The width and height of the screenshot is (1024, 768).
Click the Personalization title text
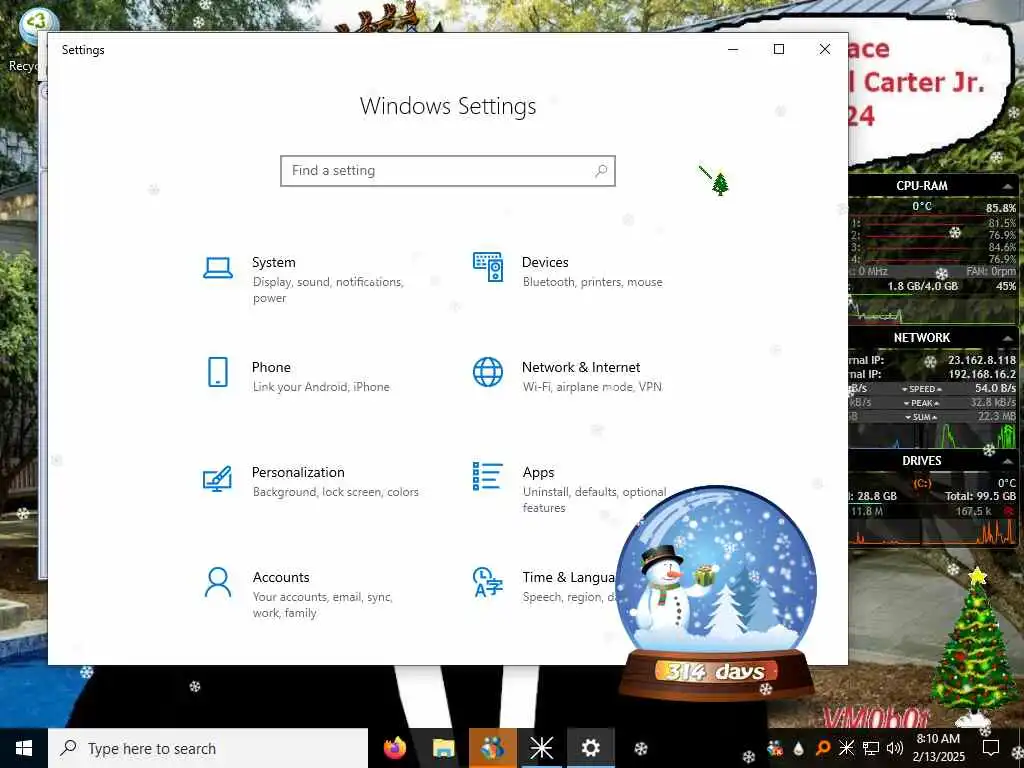pos(298,472)
